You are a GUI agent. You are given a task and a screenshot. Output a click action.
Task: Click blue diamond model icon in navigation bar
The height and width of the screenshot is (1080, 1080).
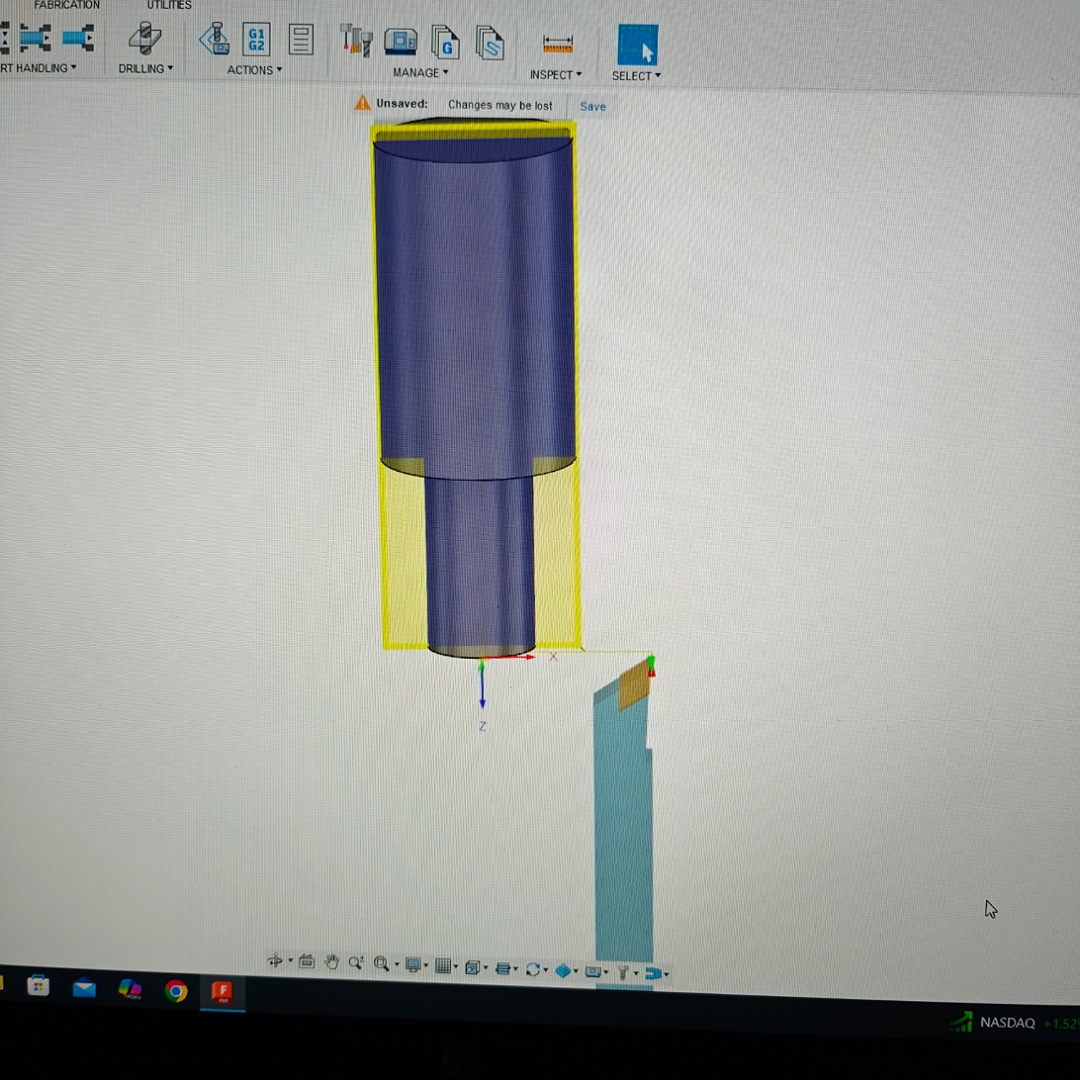click(x=563, y=970)
